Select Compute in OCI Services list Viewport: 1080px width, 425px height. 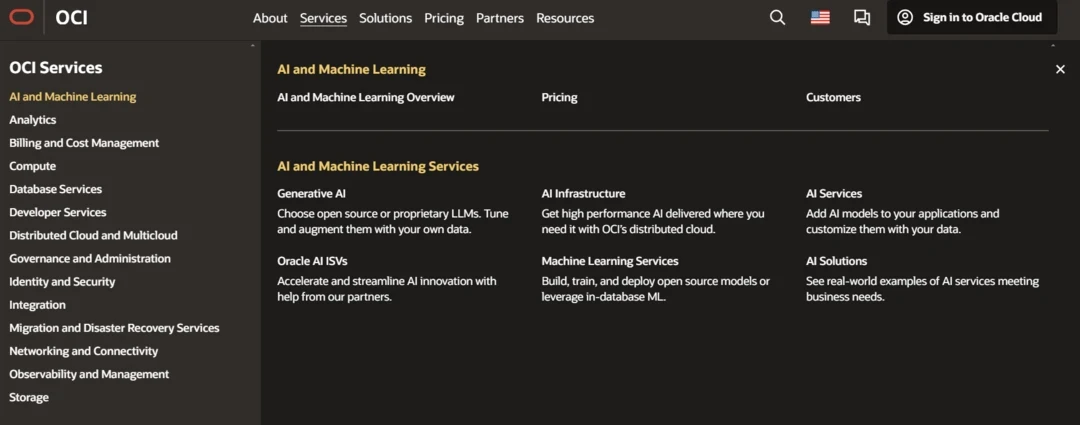[33, 166]
